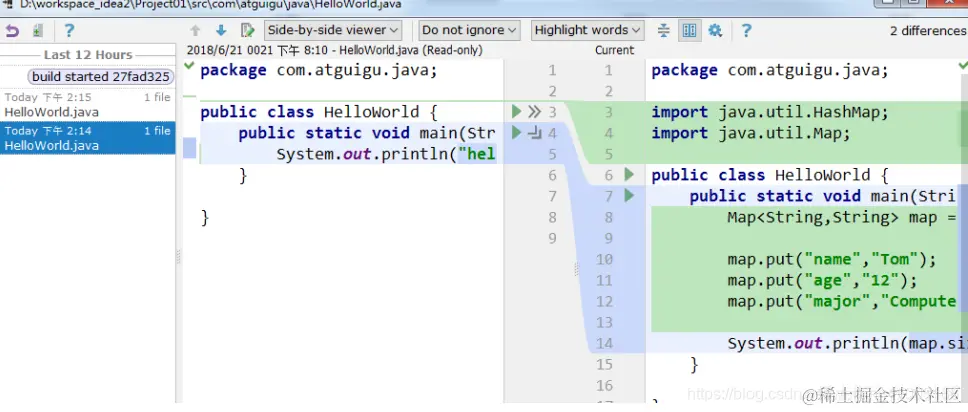The height and width of the screenshot is (412, 968).
Task: Open the diff Settings gear icon
Action: (x=716, y=30)
